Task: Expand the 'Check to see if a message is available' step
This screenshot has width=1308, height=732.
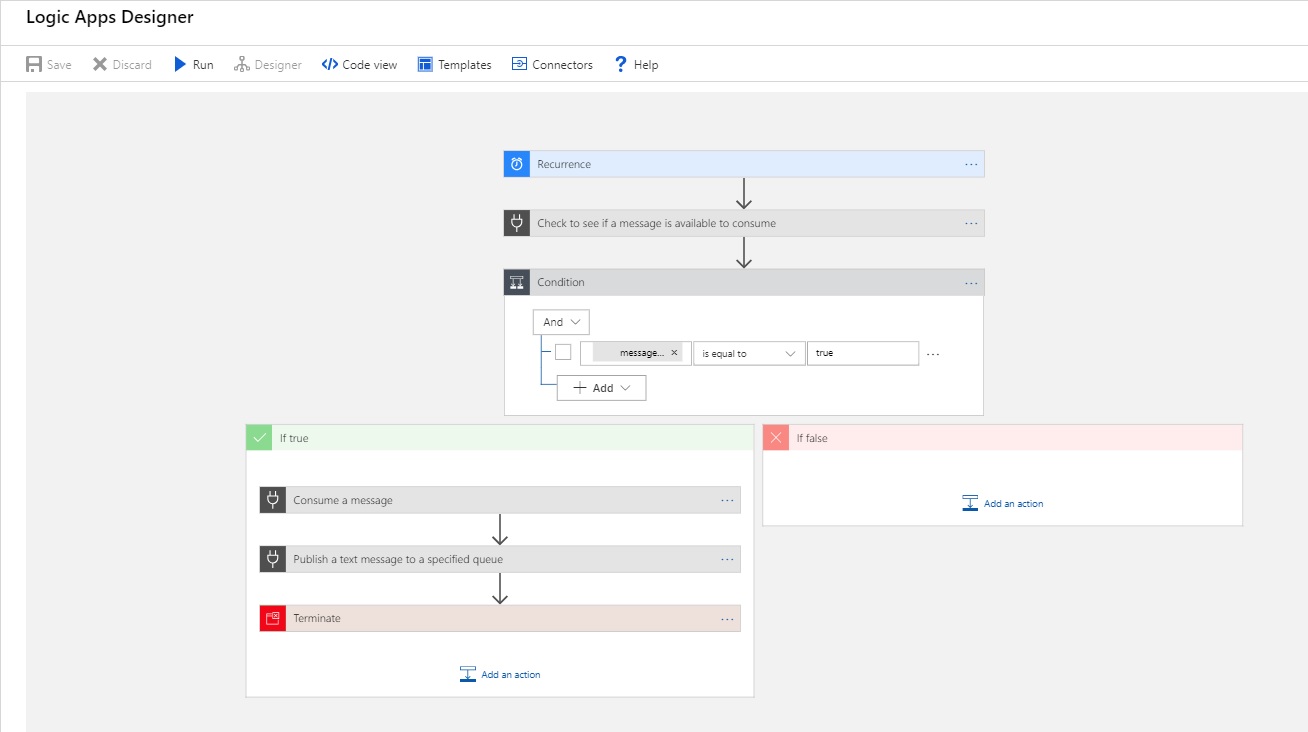Action: [744, 223]
